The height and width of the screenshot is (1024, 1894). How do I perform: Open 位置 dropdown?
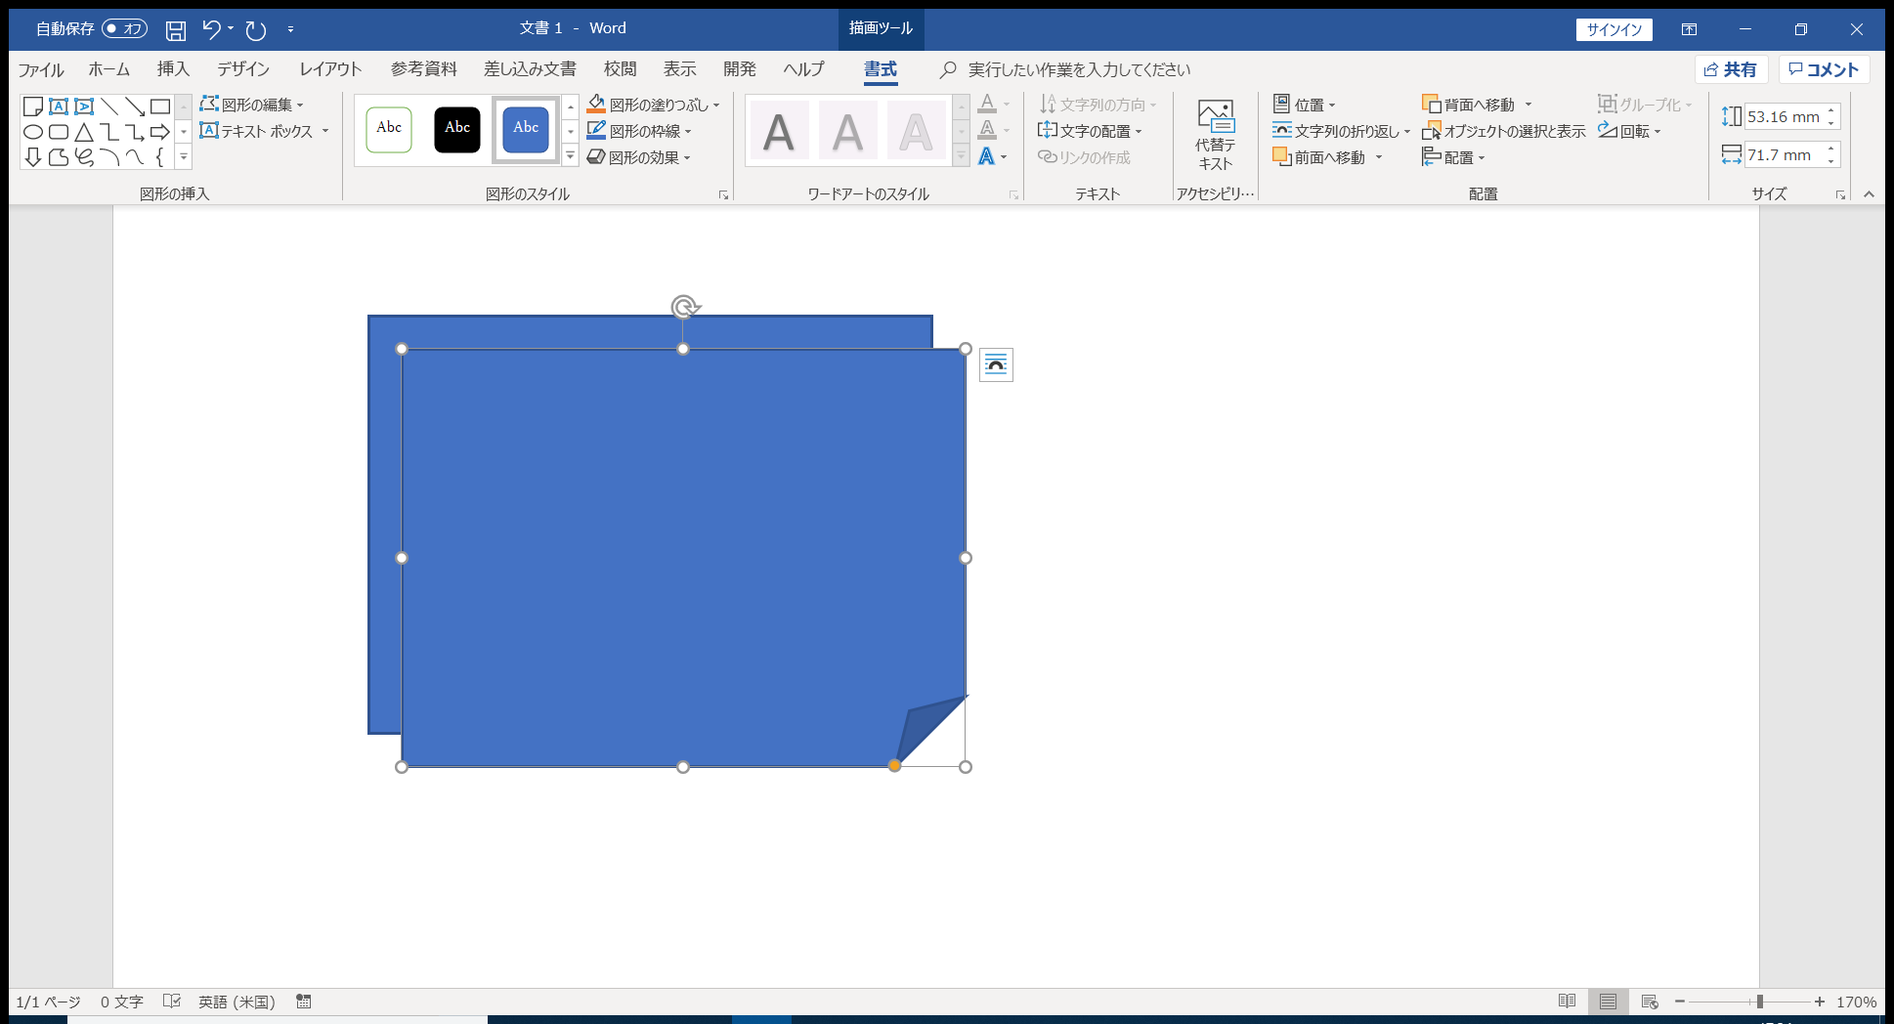tap(1305, 104)
